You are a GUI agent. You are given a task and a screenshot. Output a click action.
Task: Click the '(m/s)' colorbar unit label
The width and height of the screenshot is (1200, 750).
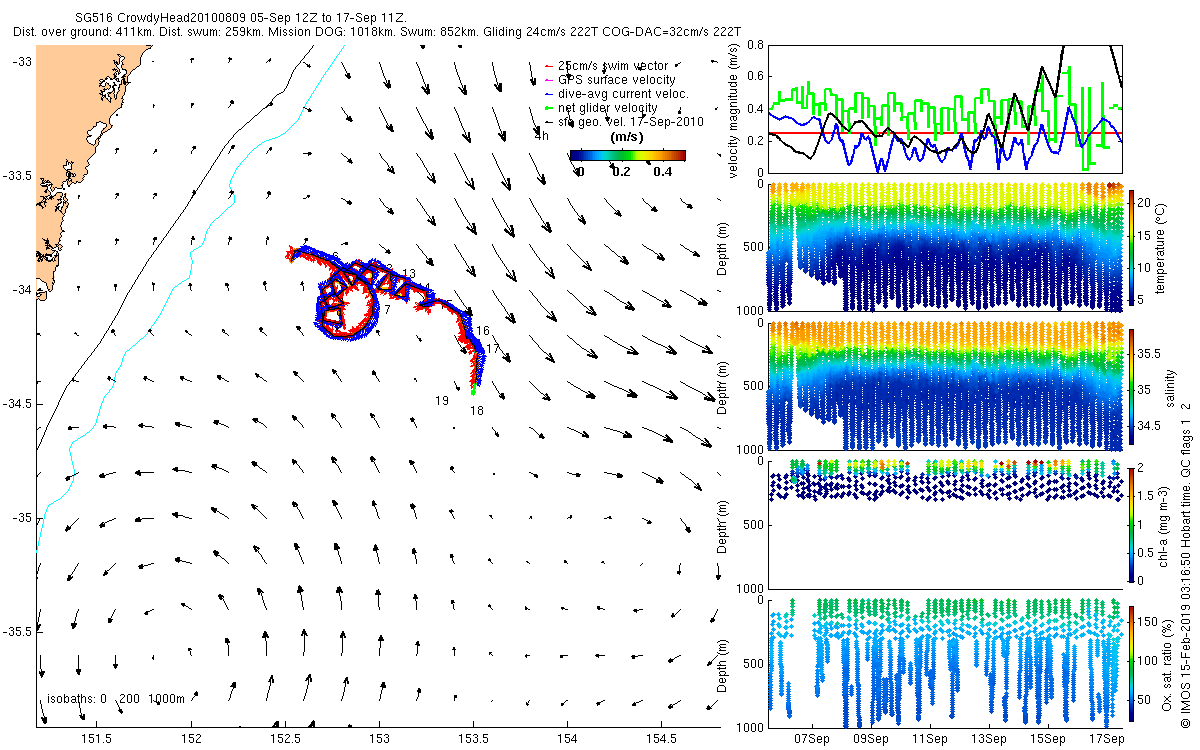click(626, 137)
